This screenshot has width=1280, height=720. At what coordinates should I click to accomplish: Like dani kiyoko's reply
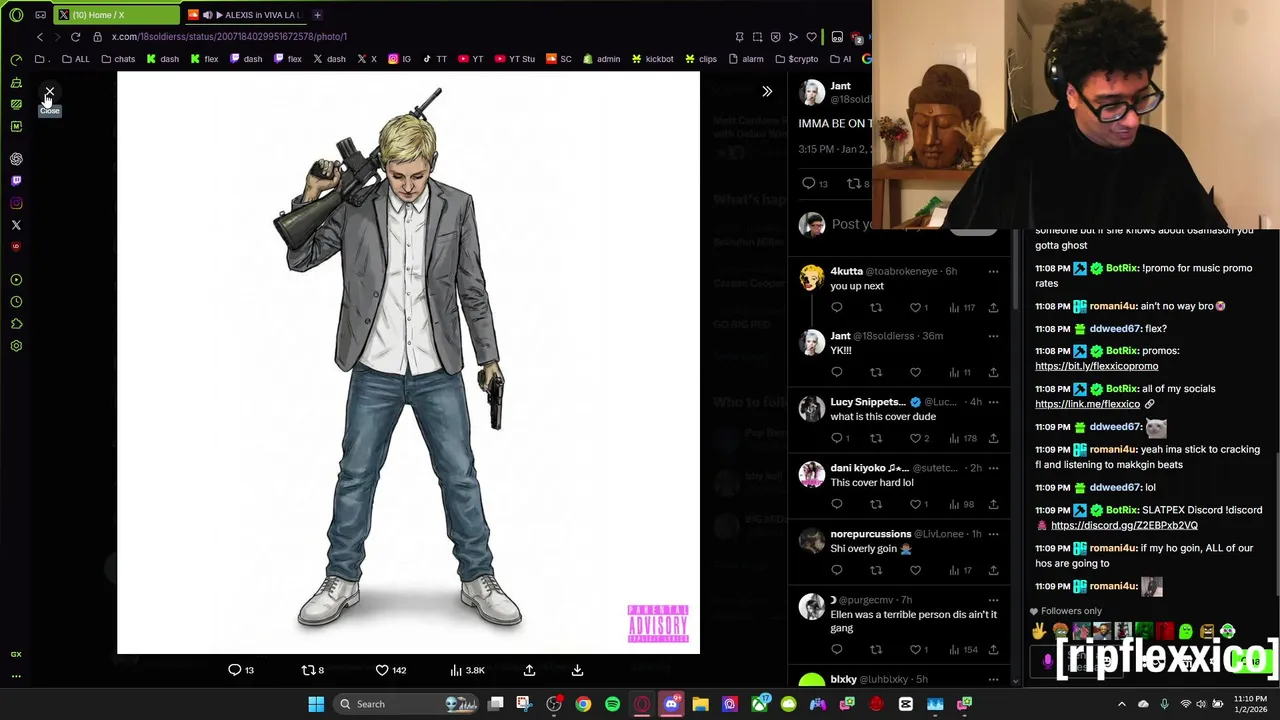click(918, 504)
